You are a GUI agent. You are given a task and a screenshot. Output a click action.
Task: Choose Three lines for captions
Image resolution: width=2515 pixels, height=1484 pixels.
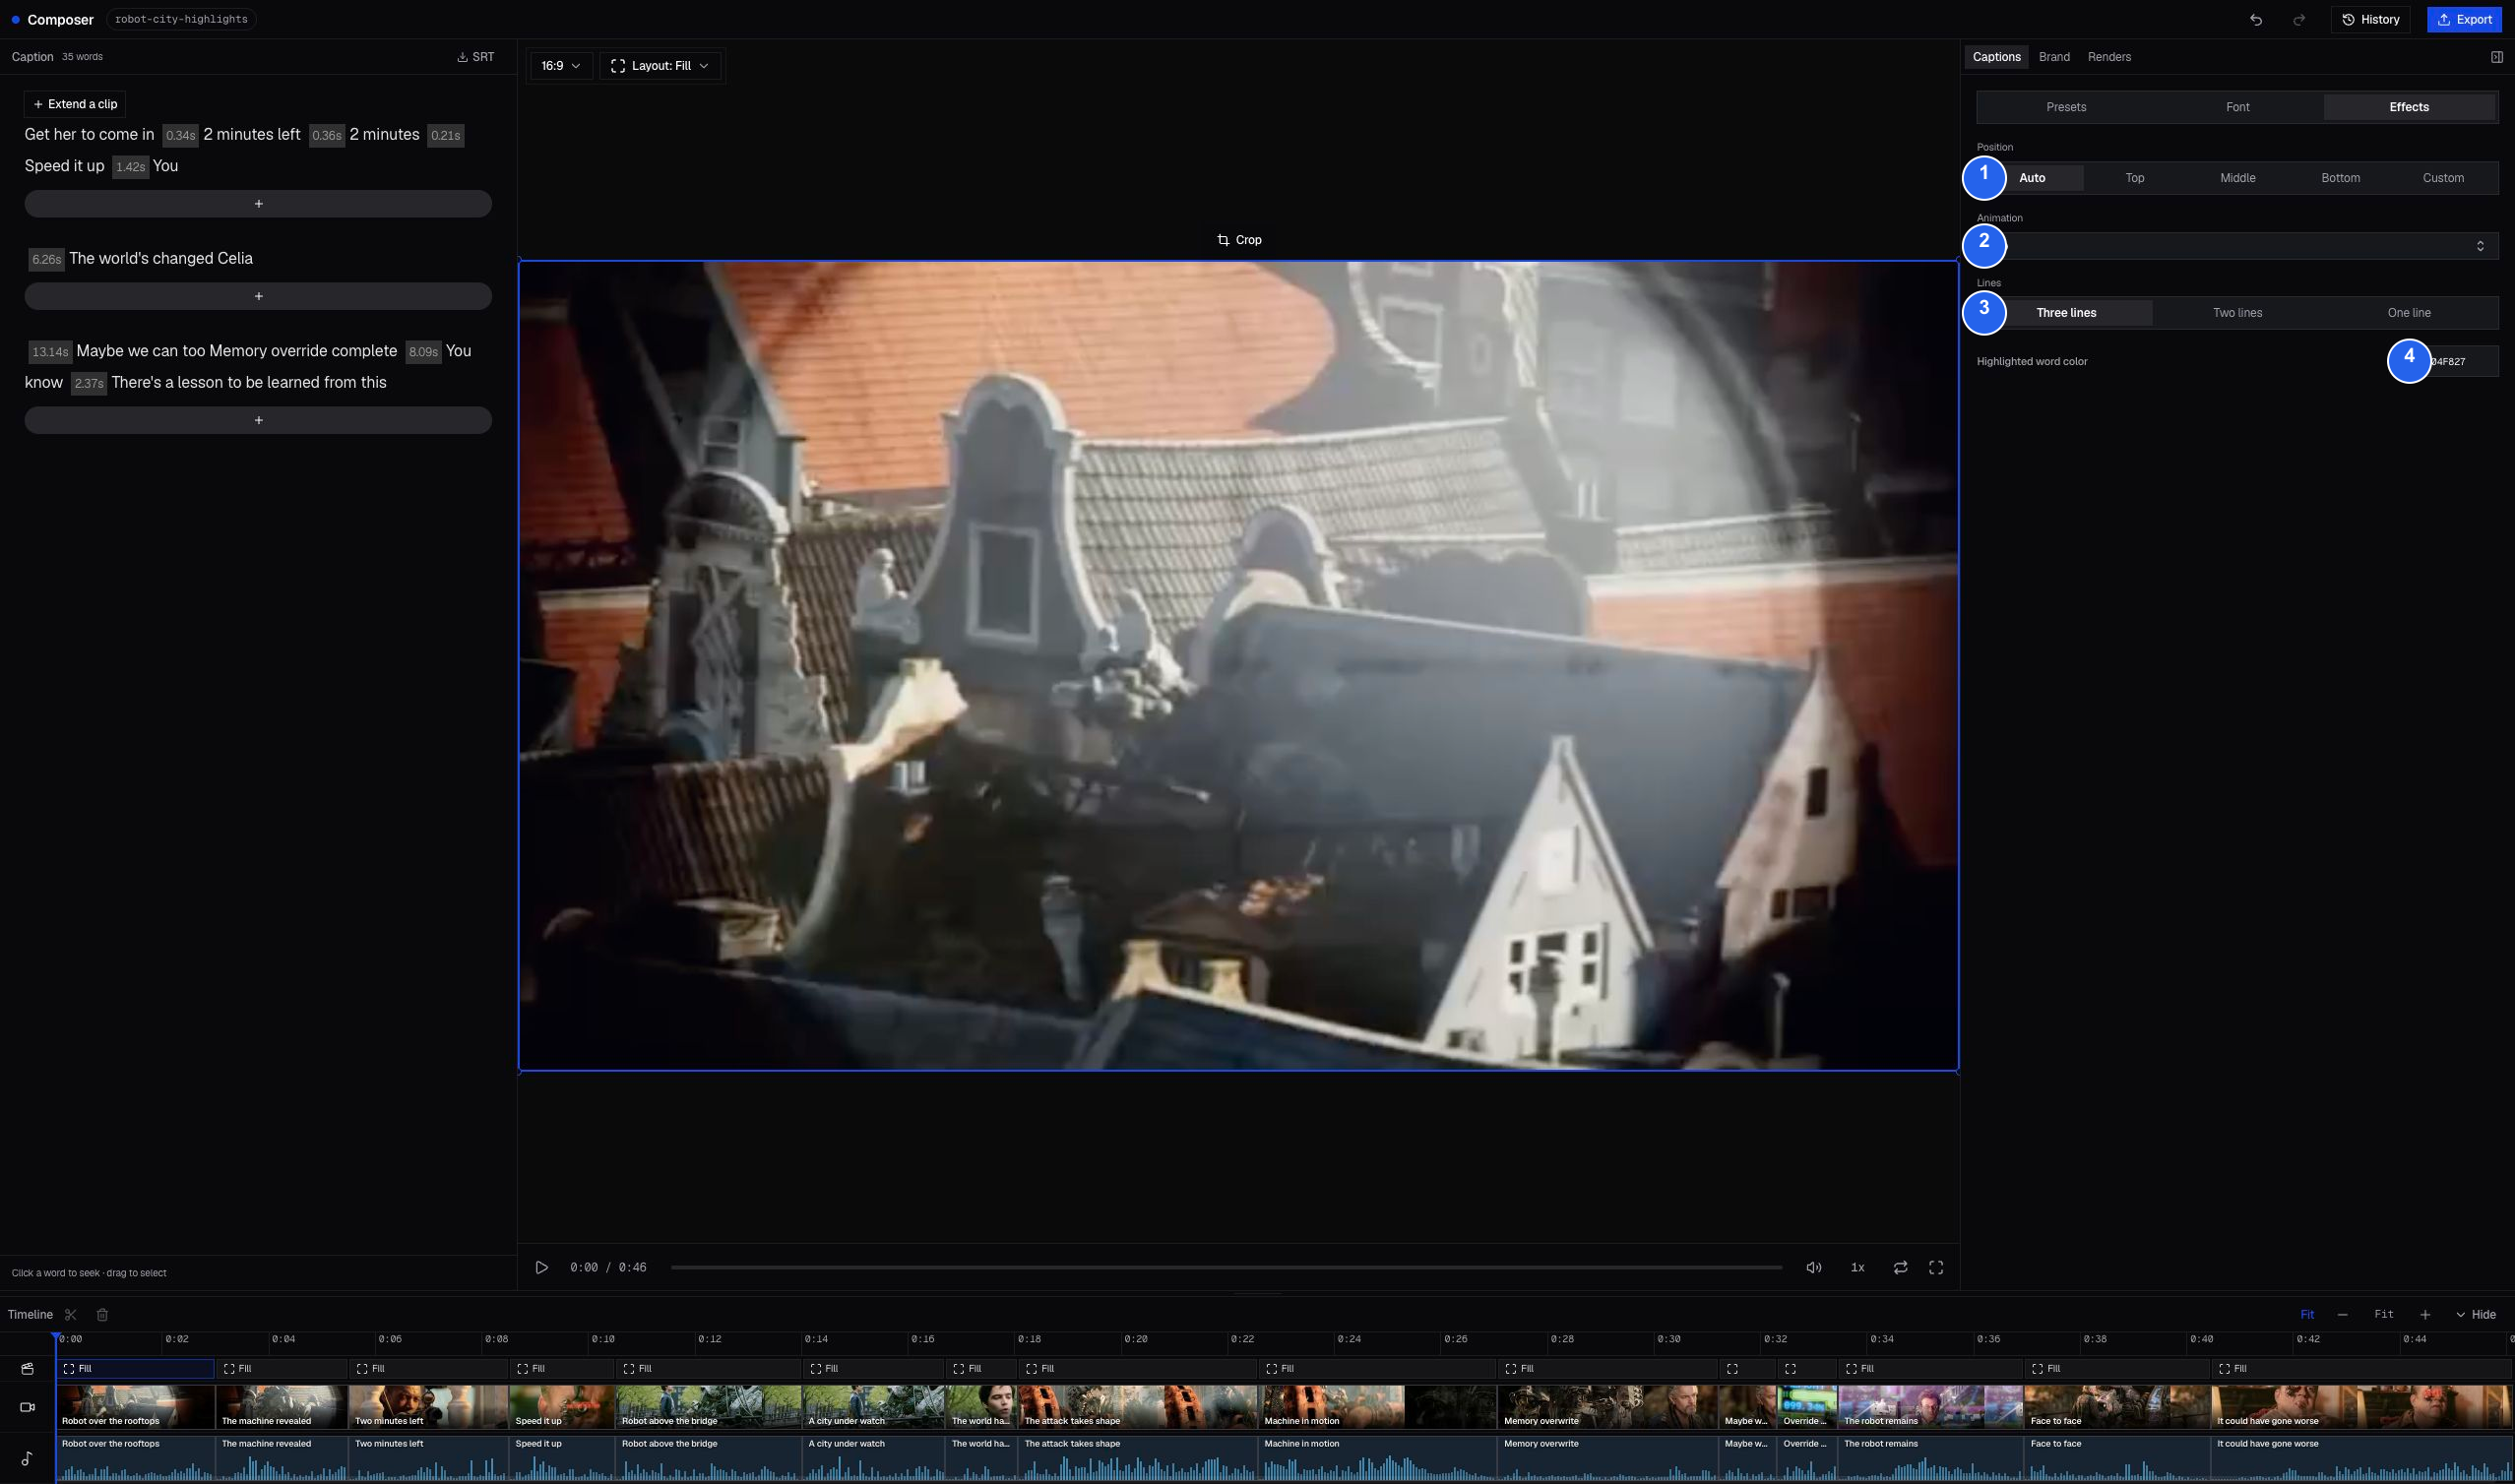2066,313
